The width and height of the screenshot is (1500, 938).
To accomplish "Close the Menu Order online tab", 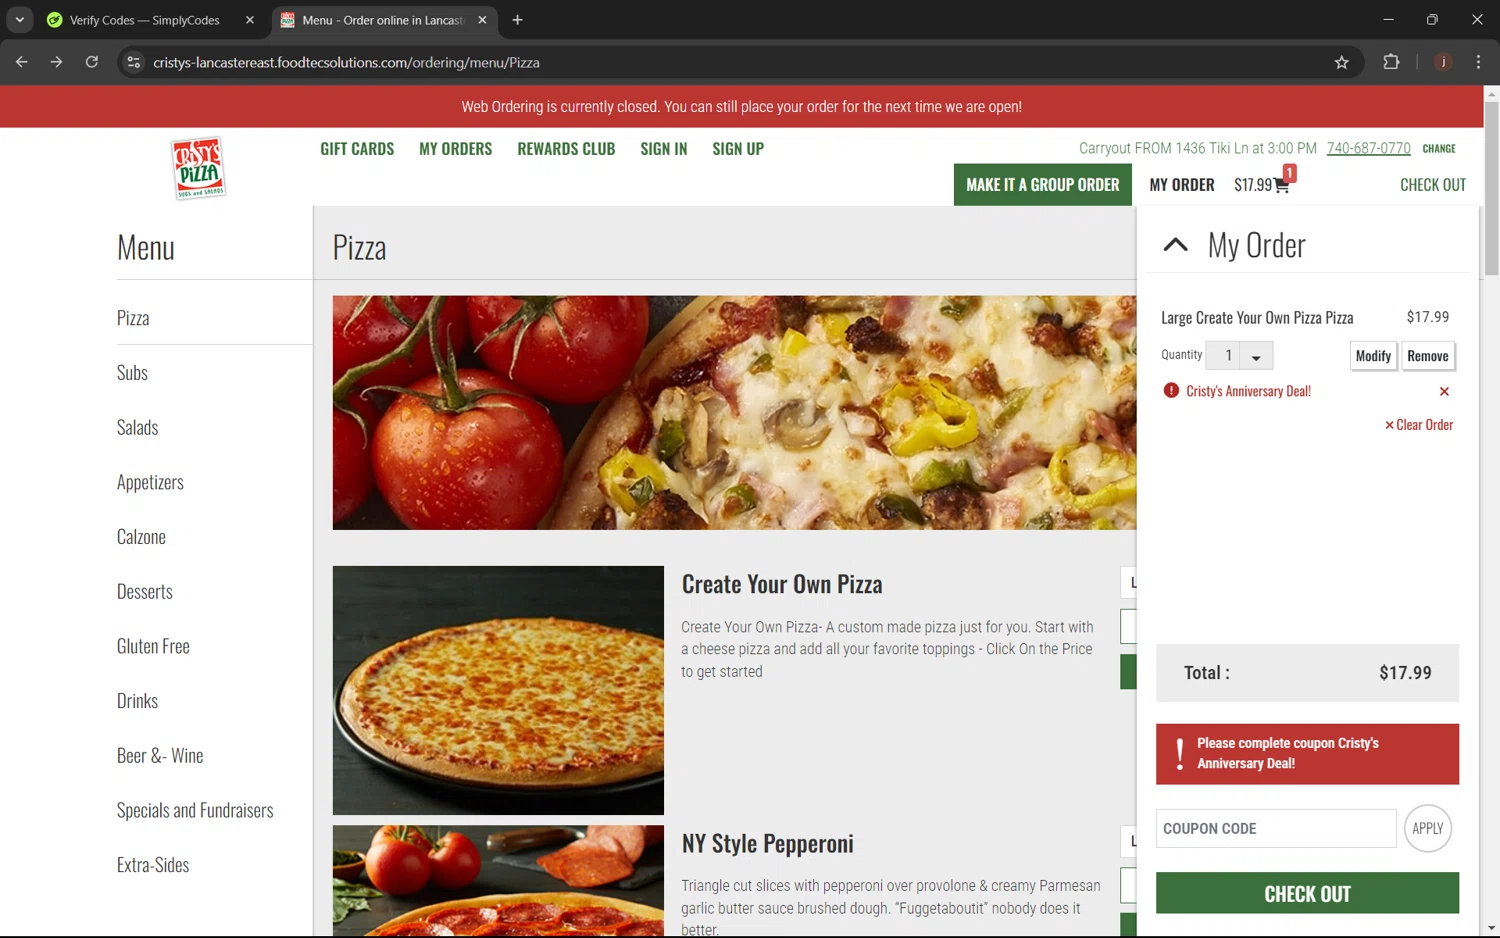I will click(482, 20).
